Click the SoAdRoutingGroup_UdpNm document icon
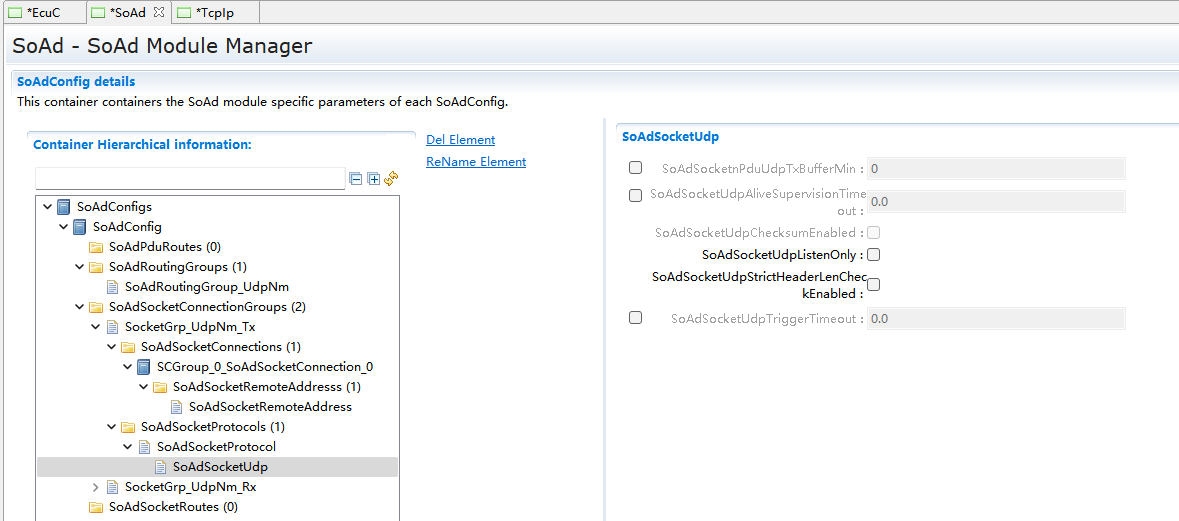1179x521 pixels. (x=112, y=287)
